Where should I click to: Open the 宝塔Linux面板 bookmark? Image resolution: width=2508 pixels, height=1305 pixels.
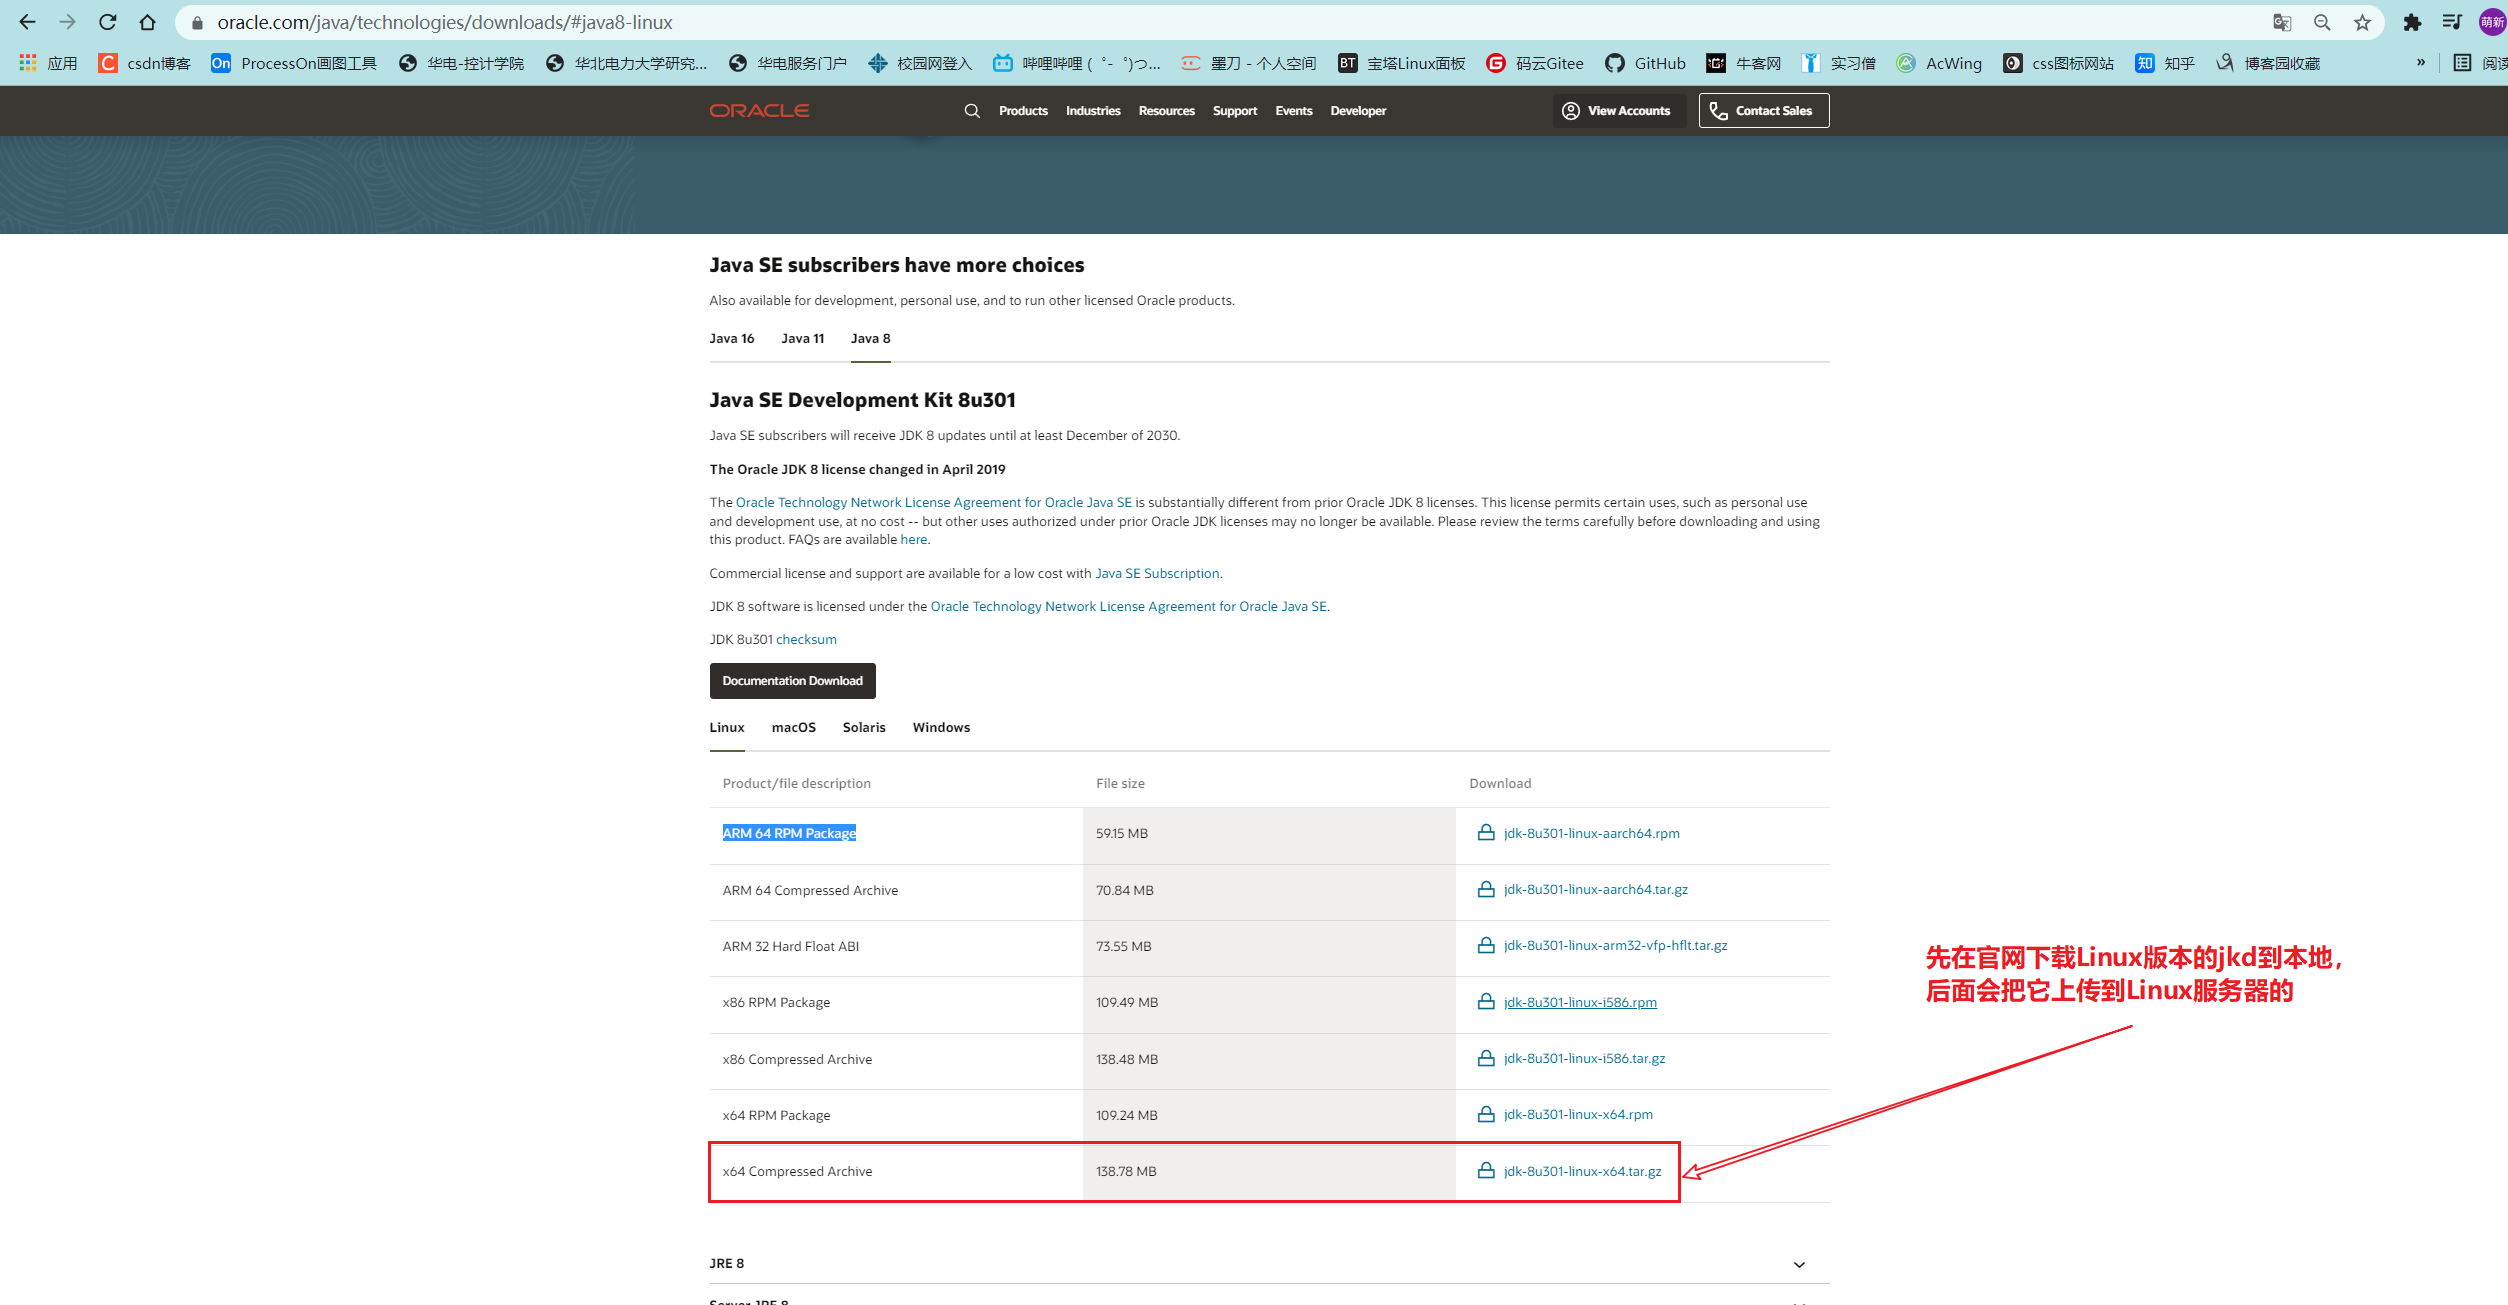pyautogui.click(x=1402, y=63)
